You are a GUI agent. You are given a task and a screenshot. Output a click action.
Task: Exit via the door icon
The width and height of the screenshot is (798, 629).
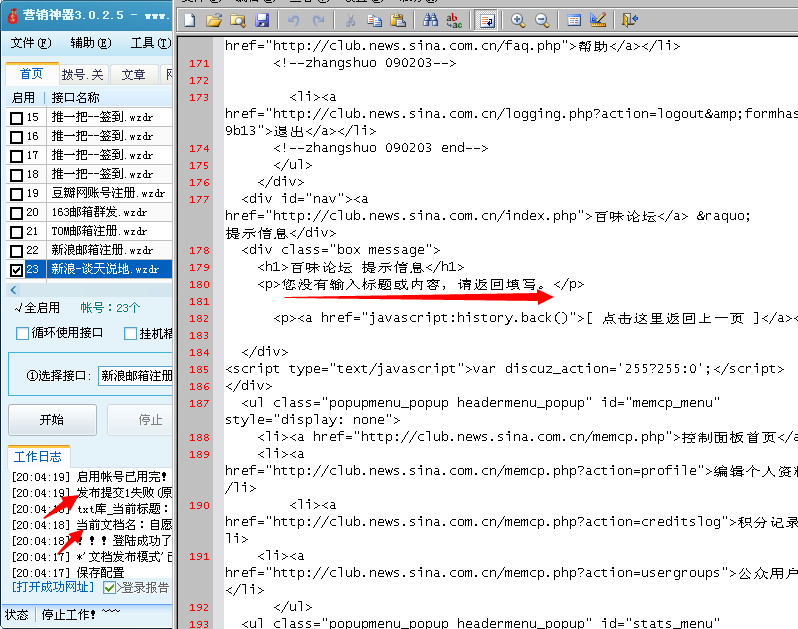tap(630, 20)
